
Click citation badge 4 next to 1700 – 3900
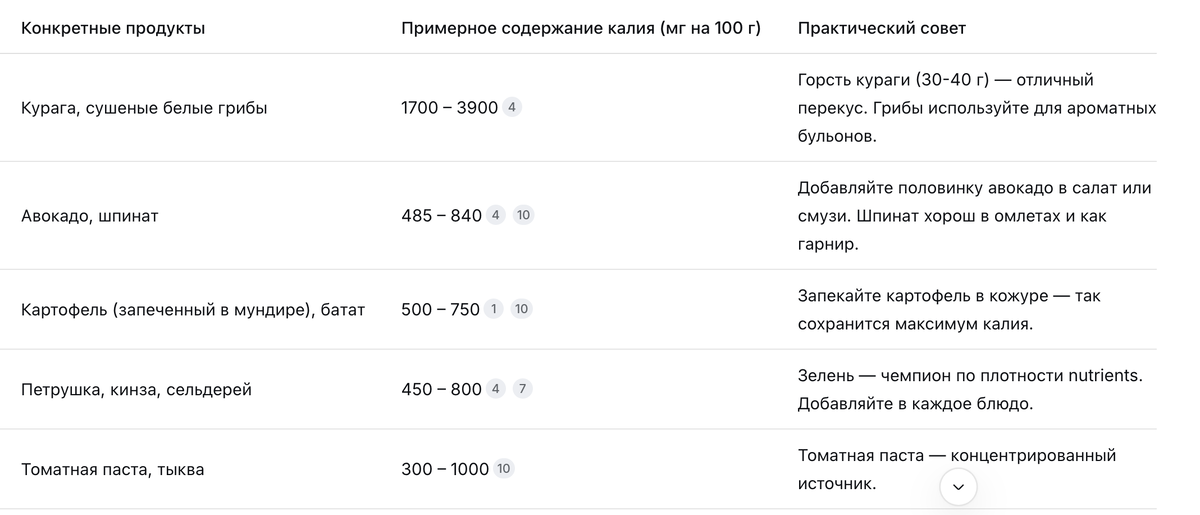(512, 108)
